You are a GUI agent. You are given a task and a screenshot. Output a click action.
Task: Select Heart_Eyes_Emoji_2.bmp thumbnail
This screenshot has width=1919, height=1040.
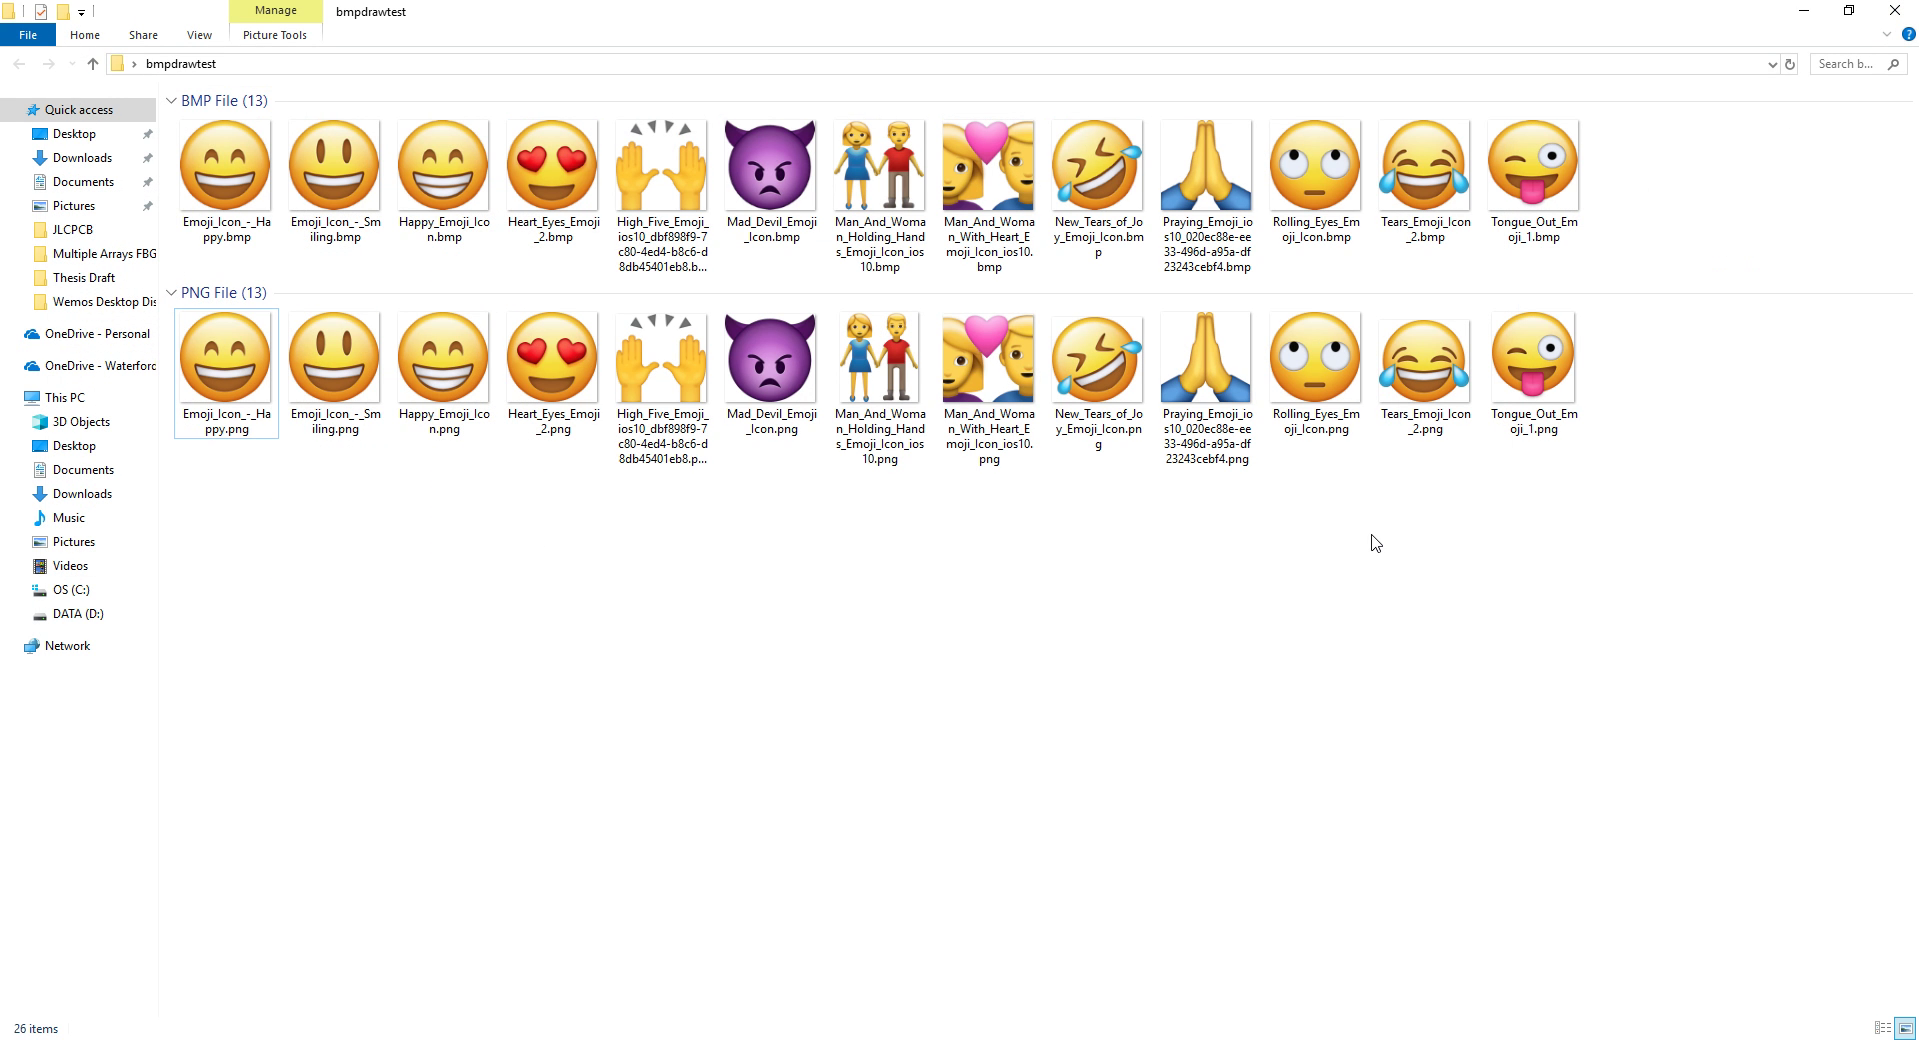click(552, 165)
